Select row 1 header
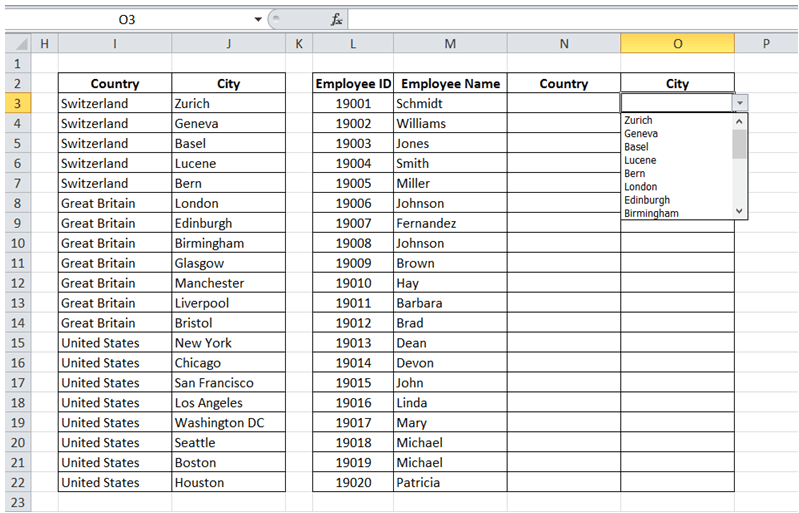This screenshot has width=799, height=513. click(18, 64)
